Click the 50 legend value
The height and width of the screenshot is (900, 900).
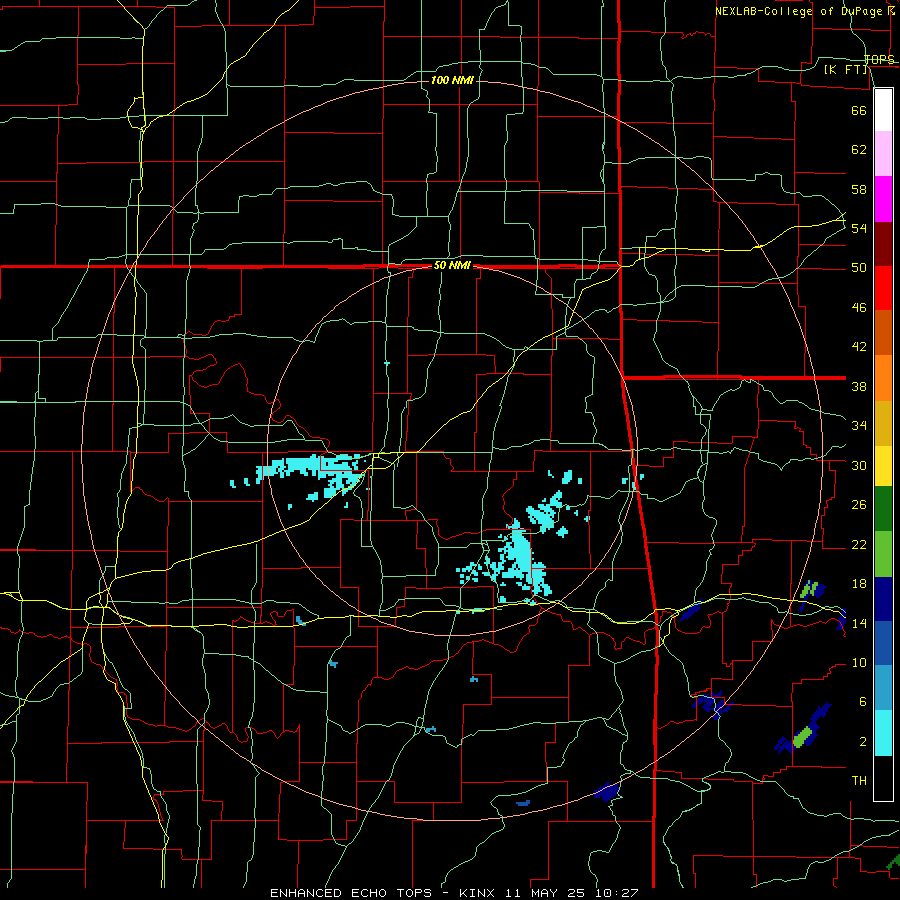pyautogui.click(x=859, y=268)
